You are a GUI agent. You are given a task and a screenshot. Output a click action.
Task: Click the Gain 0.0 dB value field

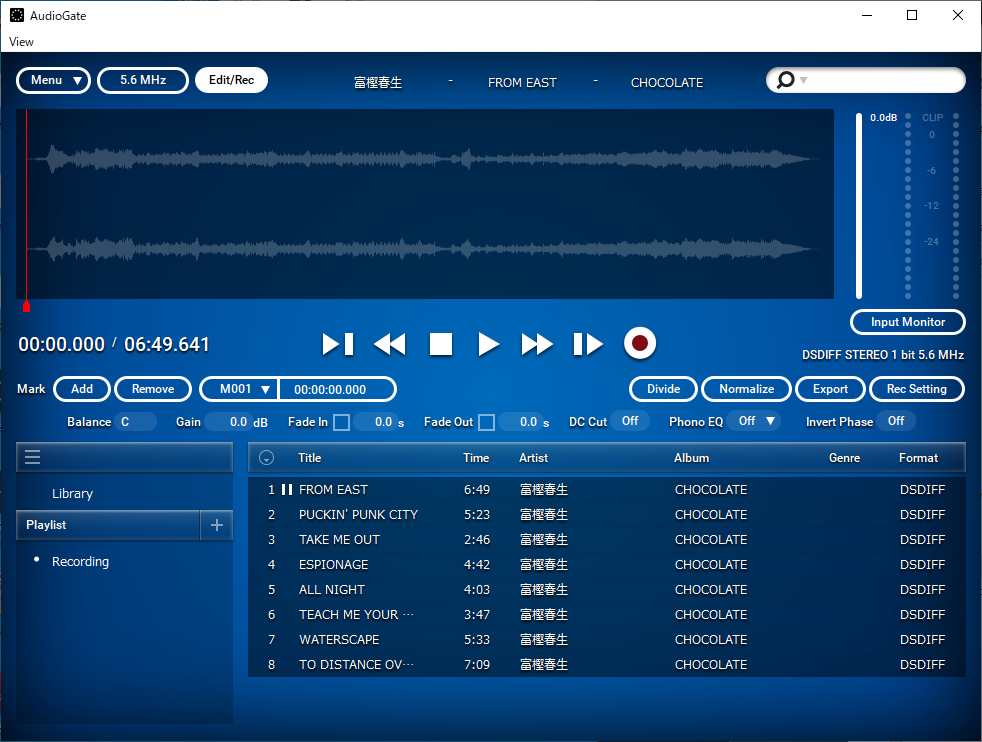coord(229,421)
